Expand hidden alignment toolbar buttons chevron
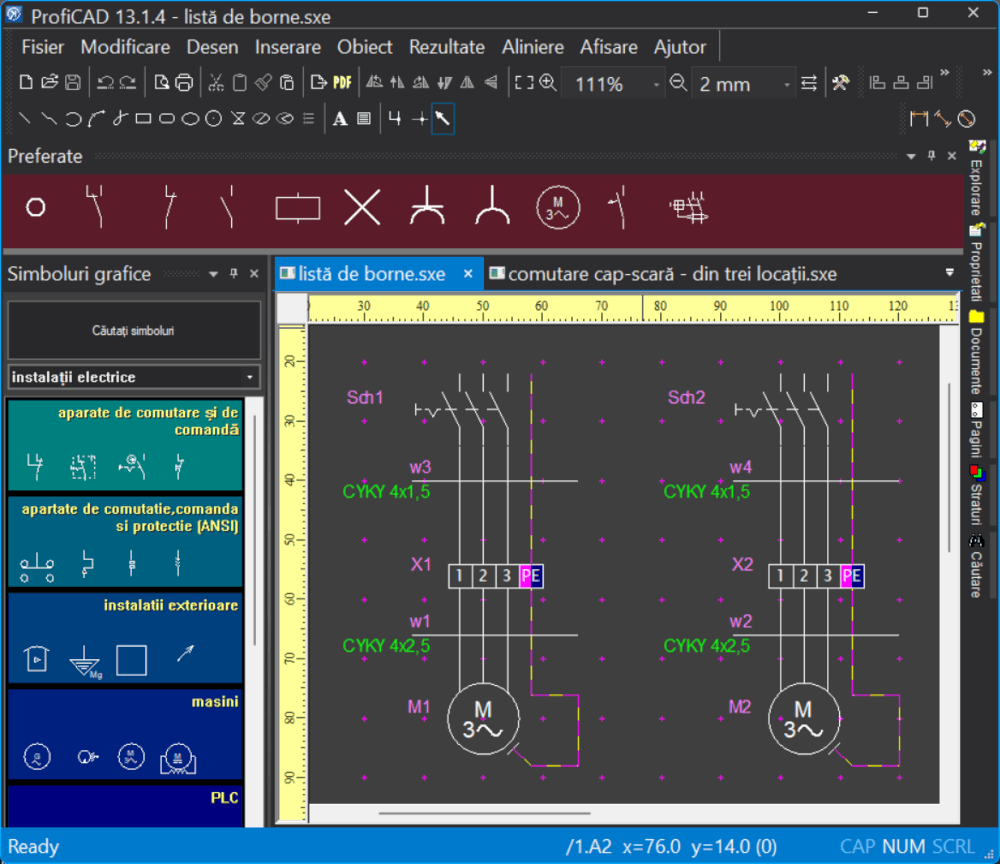 tap(945, 73)
